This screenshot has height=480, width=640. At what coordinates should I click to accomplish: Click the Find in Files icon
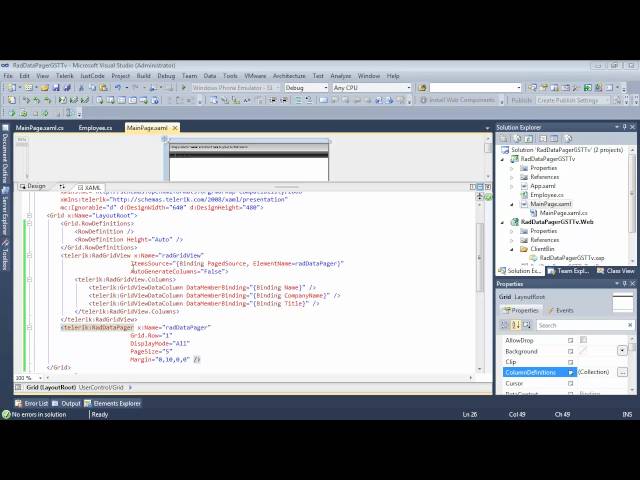pos(422,88)
